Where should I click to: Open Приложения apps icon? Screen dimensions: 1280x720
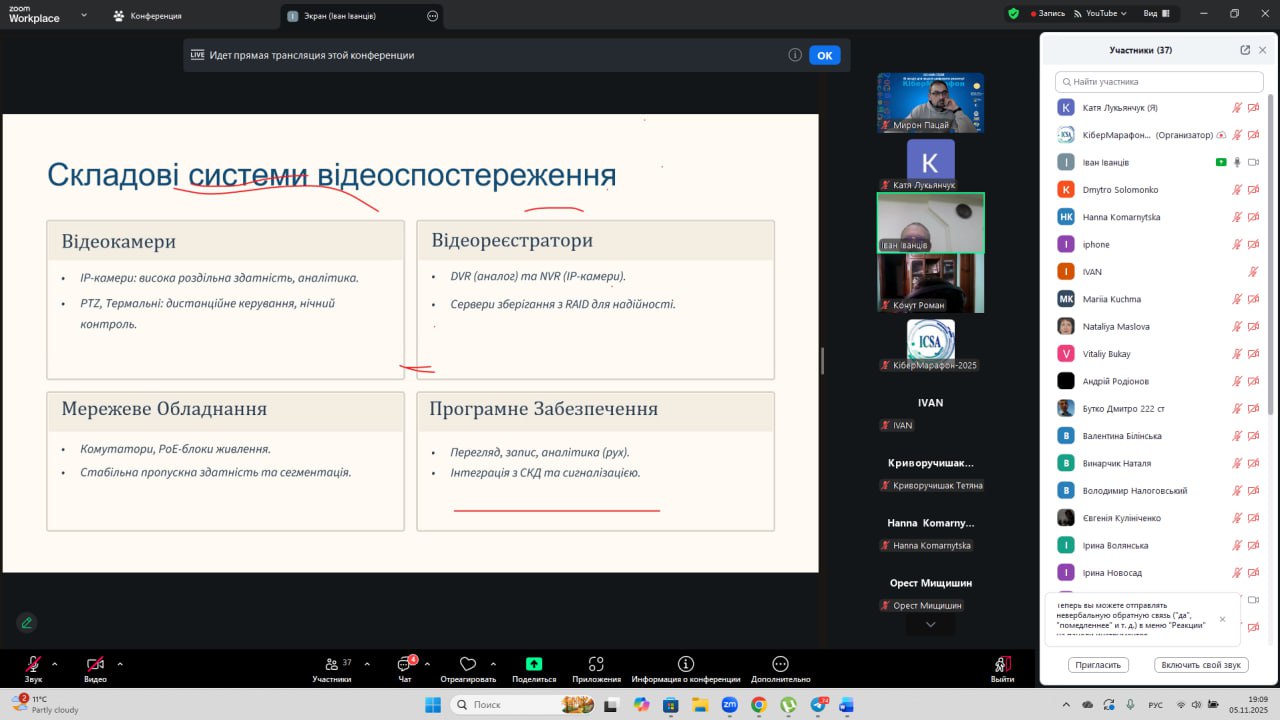pos(596,664)
